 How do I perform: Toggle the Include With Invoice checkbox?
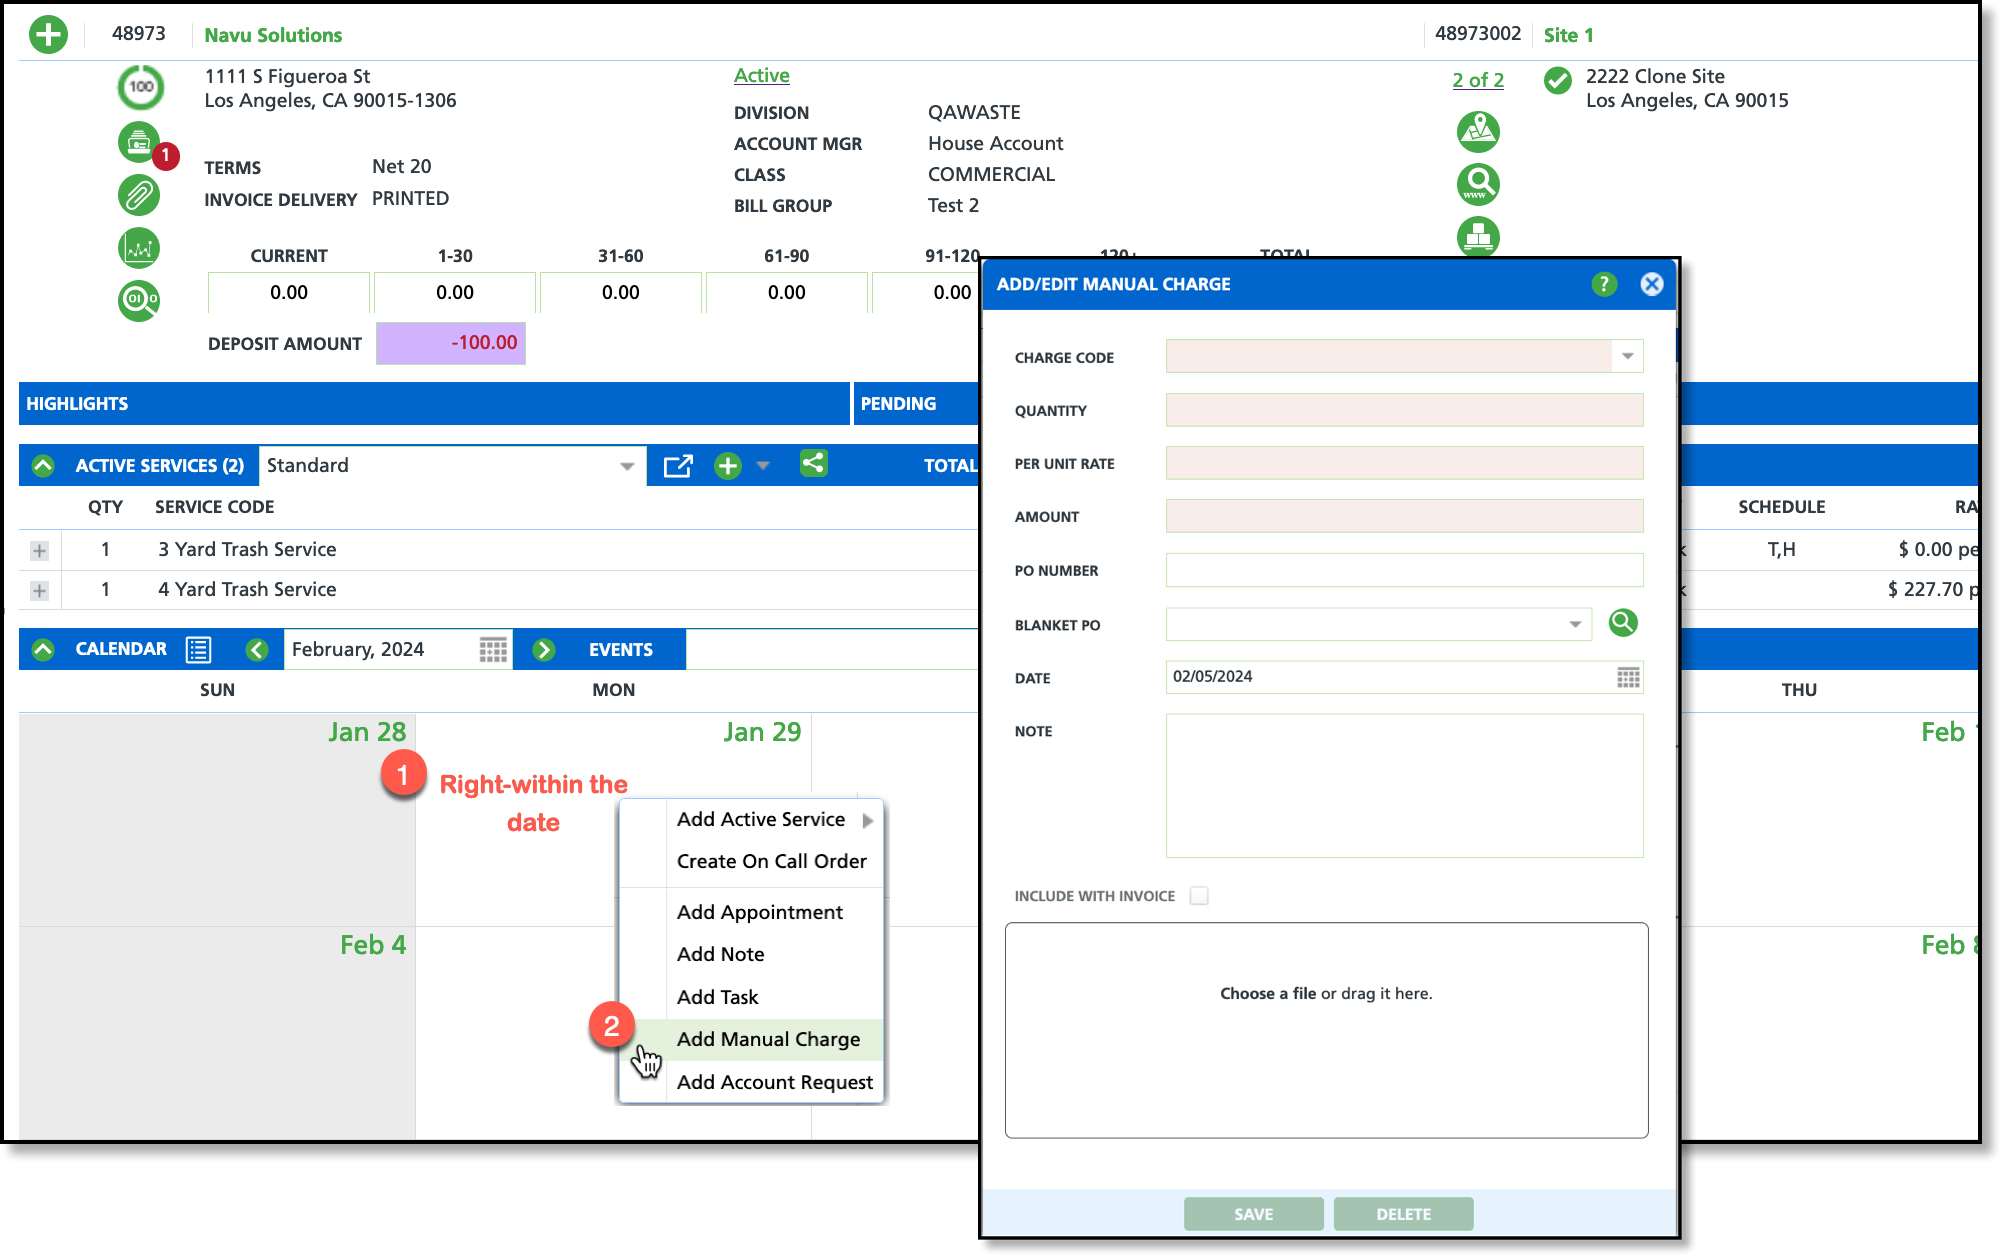1199,896
